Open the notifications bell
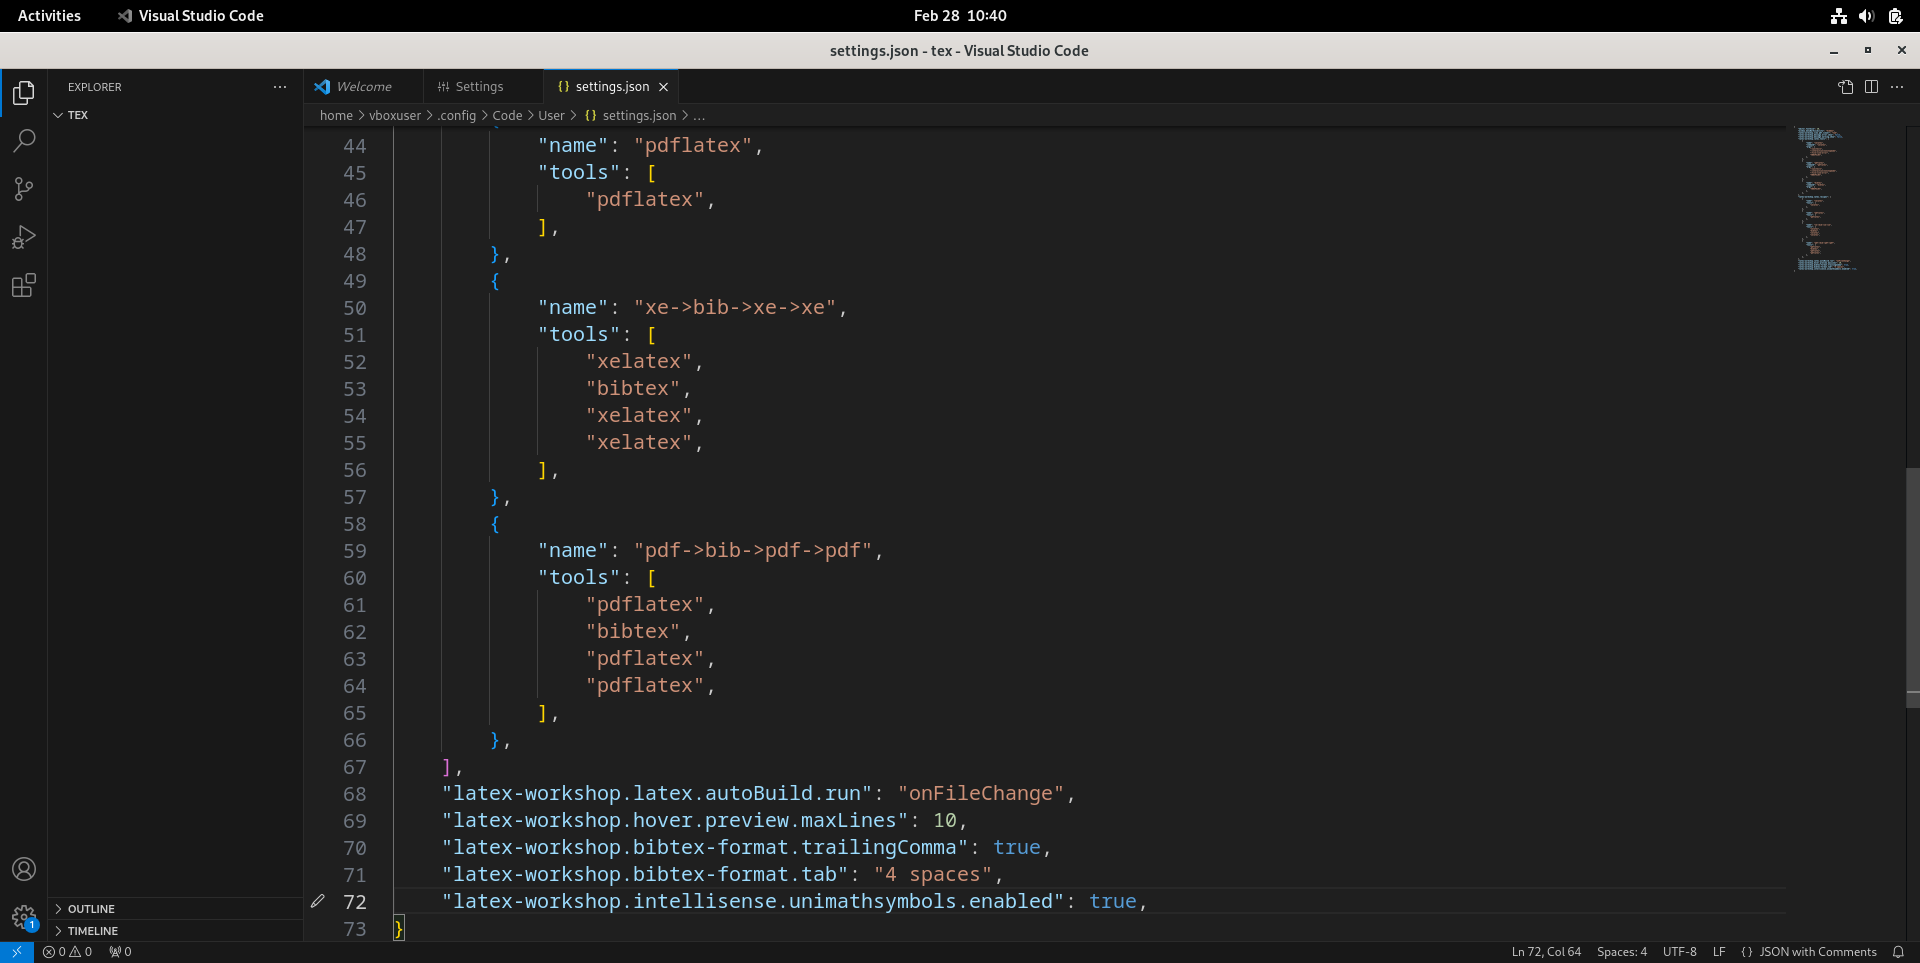Image resolution: width=1920 pixels, height=963 pixels. point(1898,952)
